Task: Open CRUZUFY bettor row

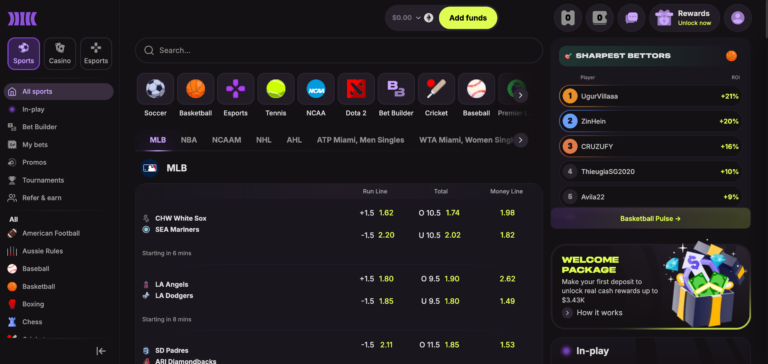Action: (x=650, y=146)
